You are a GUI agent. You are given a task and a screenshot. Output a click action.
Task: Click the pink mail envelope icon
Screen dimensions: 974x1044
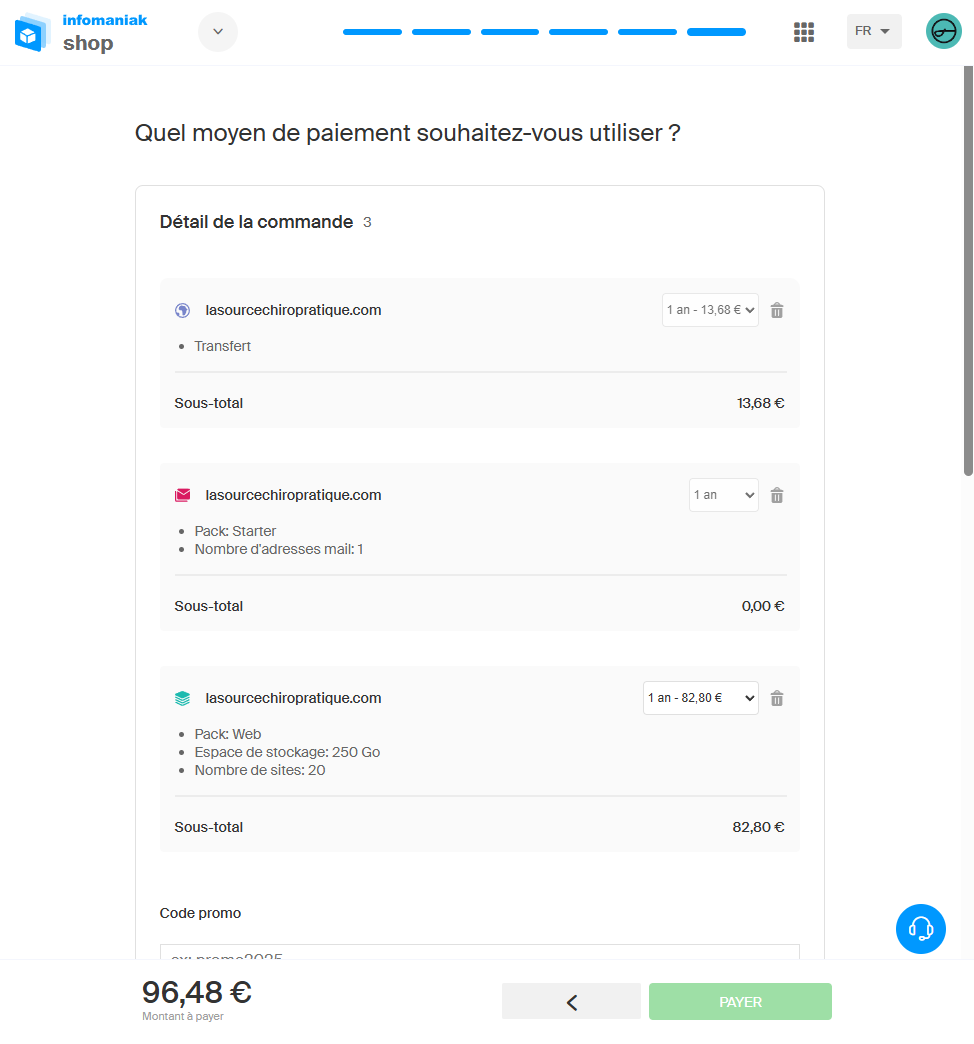tap(182, 495)
